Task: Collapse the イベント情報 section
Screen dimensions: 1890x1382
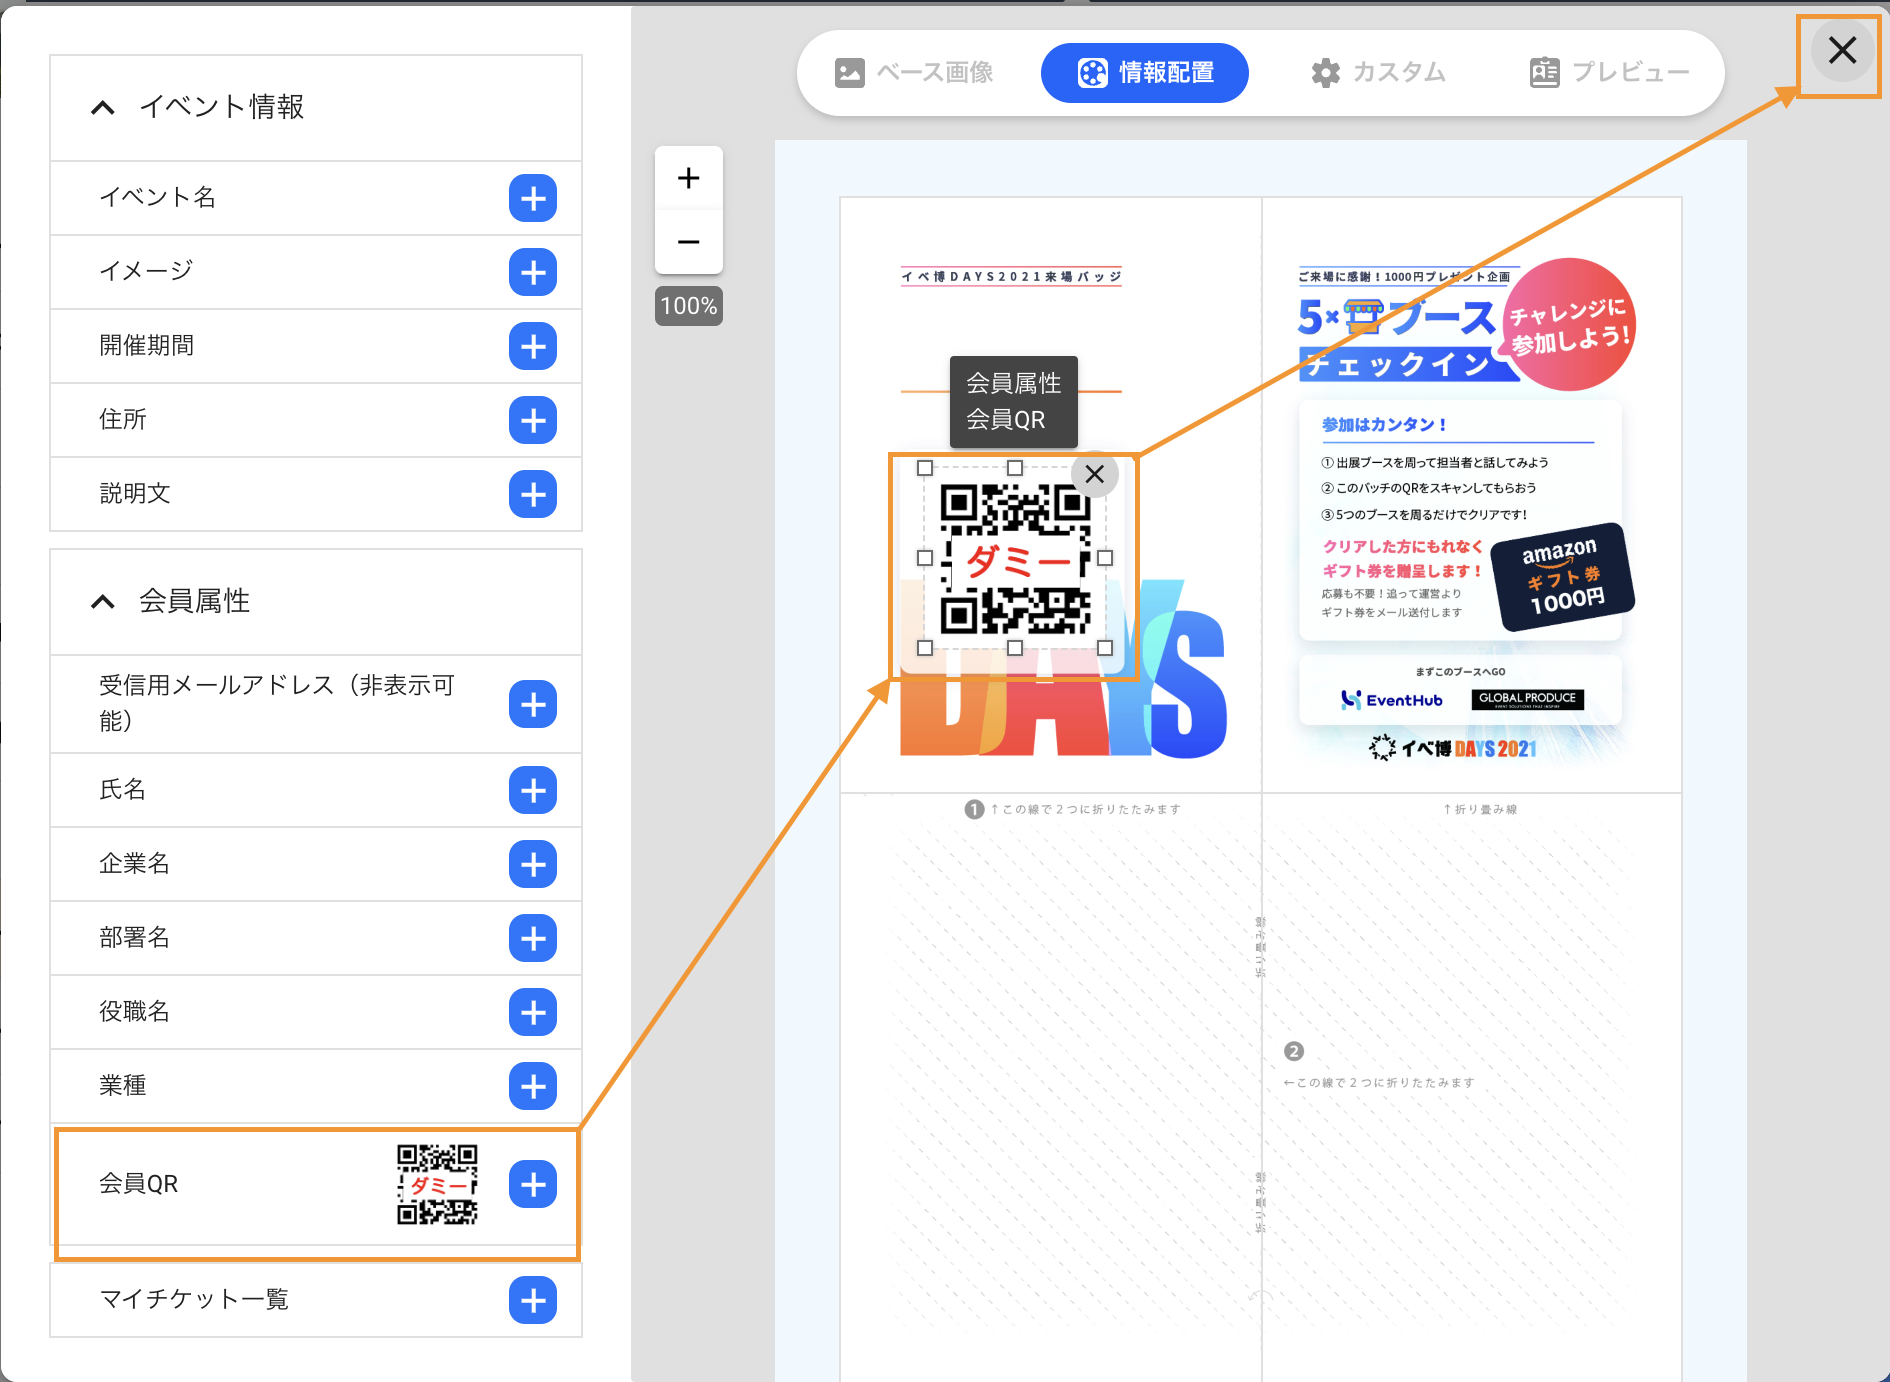Action: 103,107
